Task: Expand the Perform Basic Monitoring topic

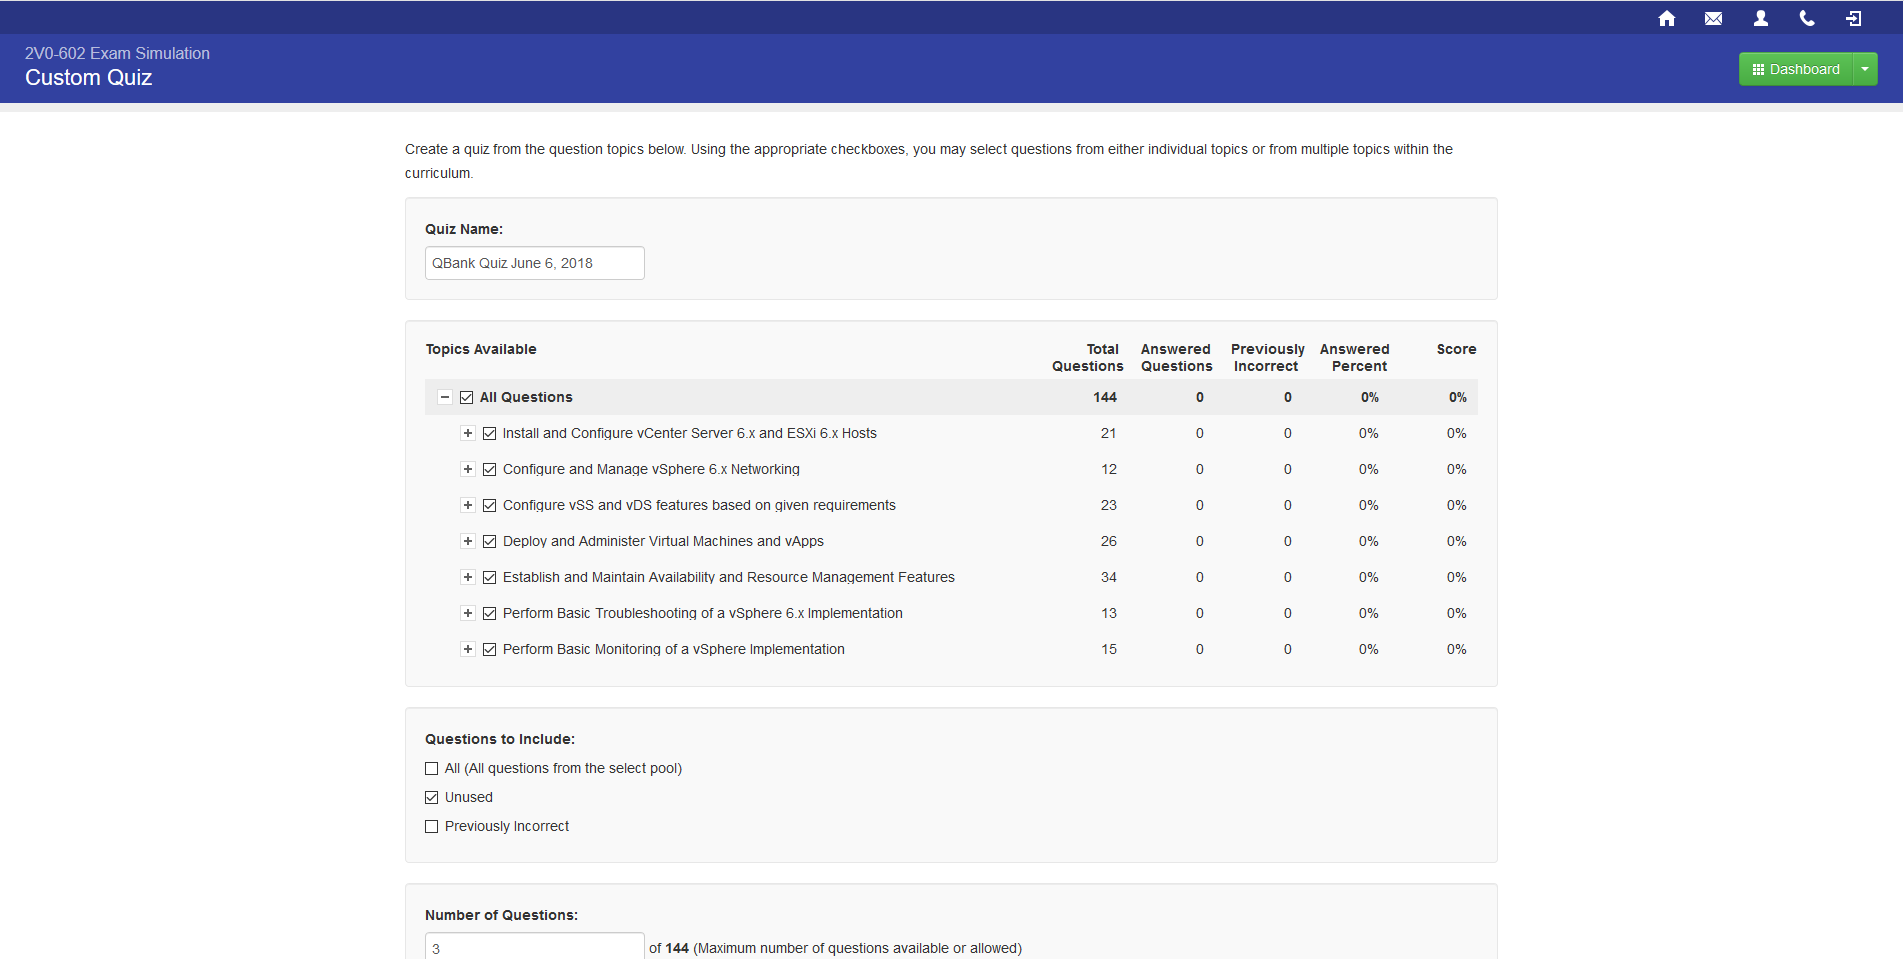Action: coord(468,649)
